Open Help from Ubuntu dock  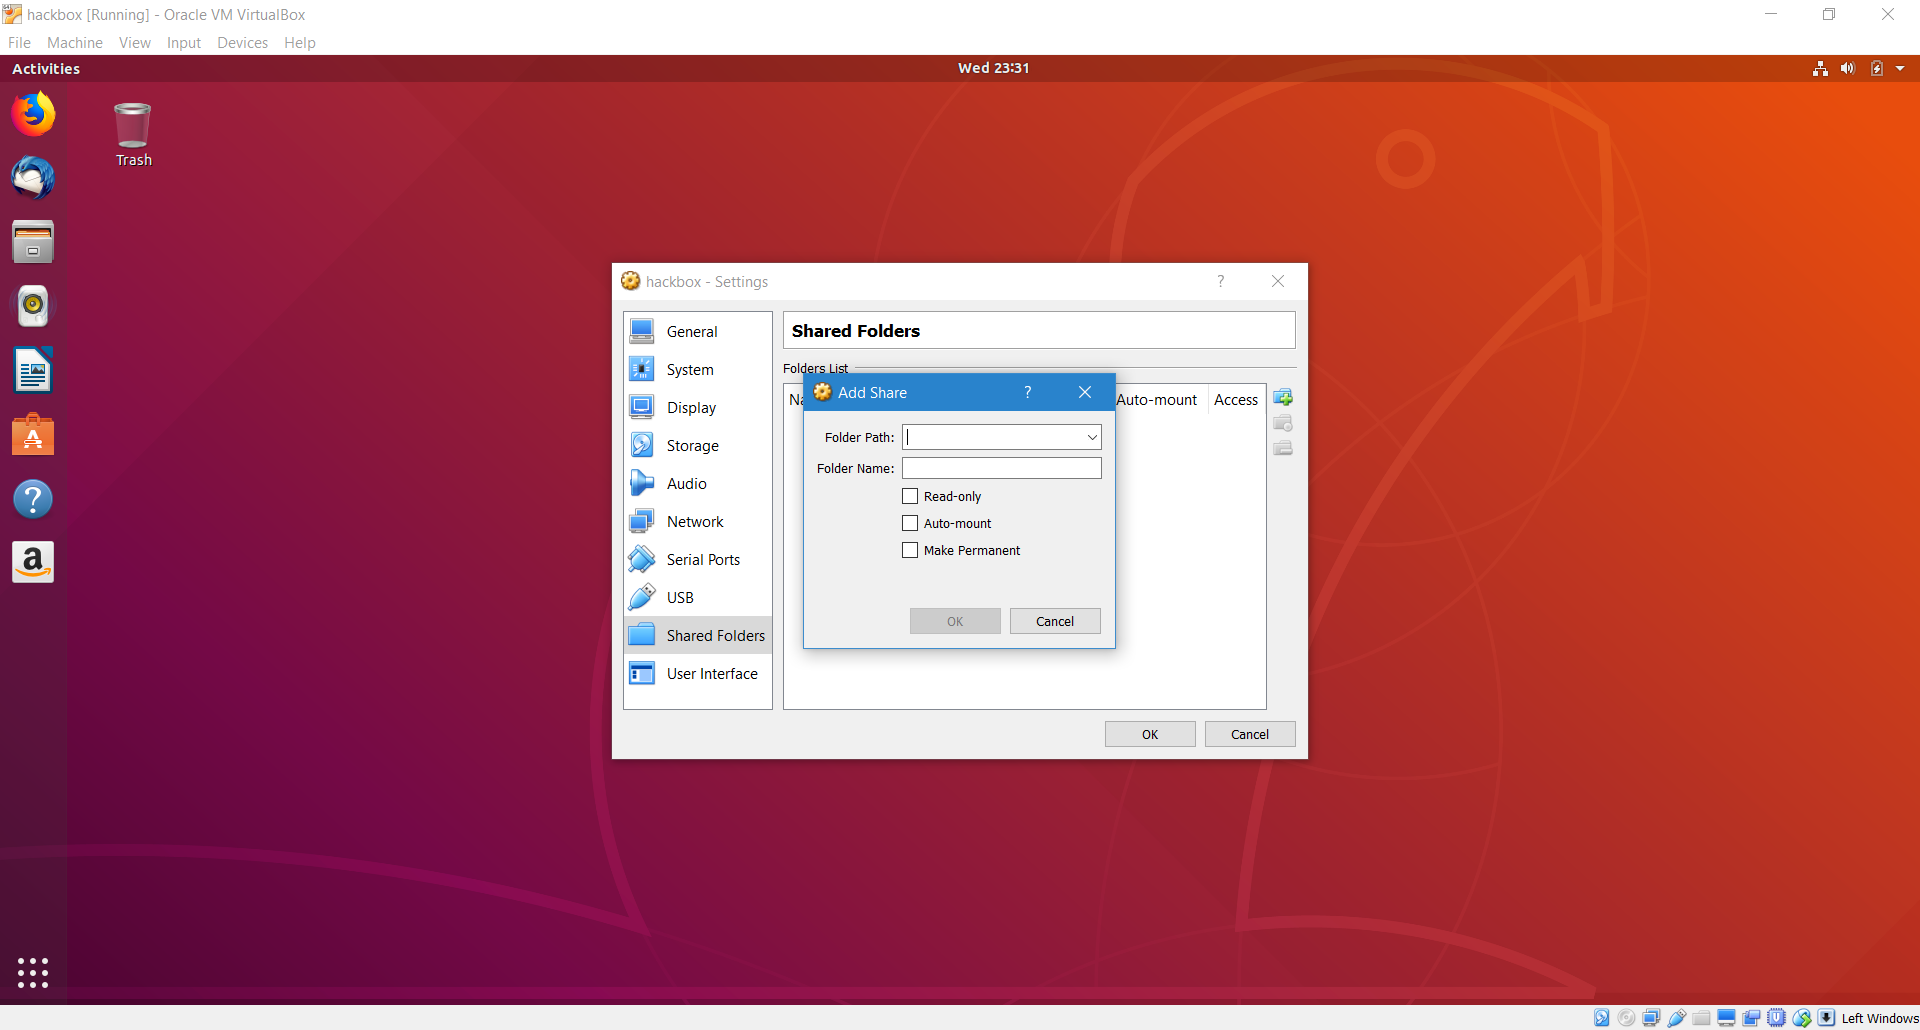tap(33, 499)
